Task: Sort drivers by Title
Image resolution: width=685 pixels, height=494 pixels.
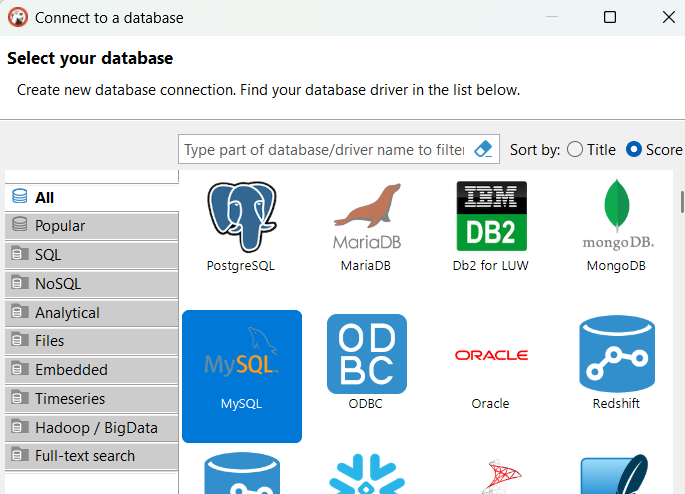Action: pos(575,149)
